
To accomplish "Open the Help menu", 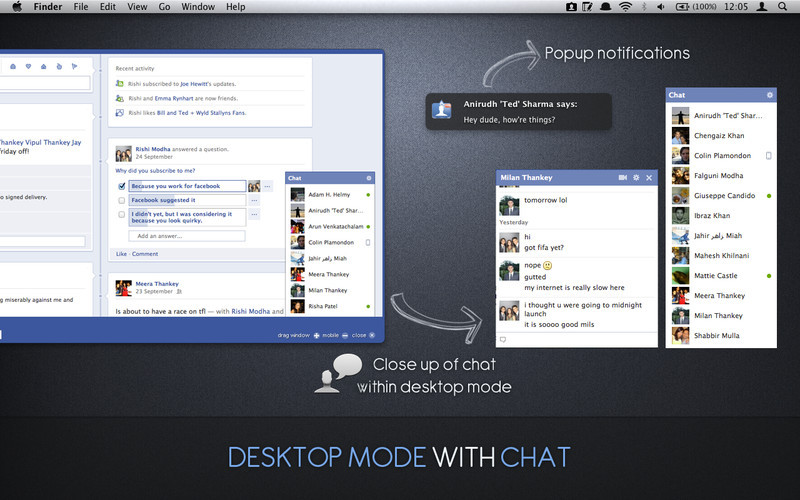I will 236,7.
